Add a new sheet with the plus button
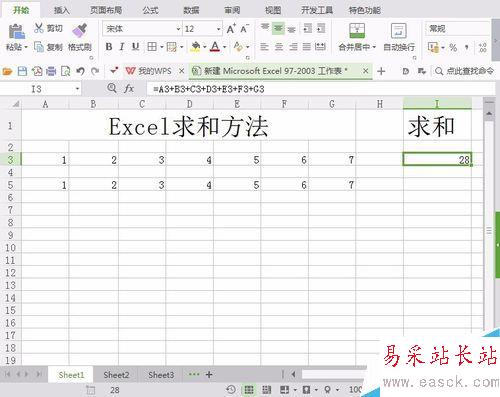Image resolution: width=500 pixels, height=397 pixels. [x=209, y=375]
